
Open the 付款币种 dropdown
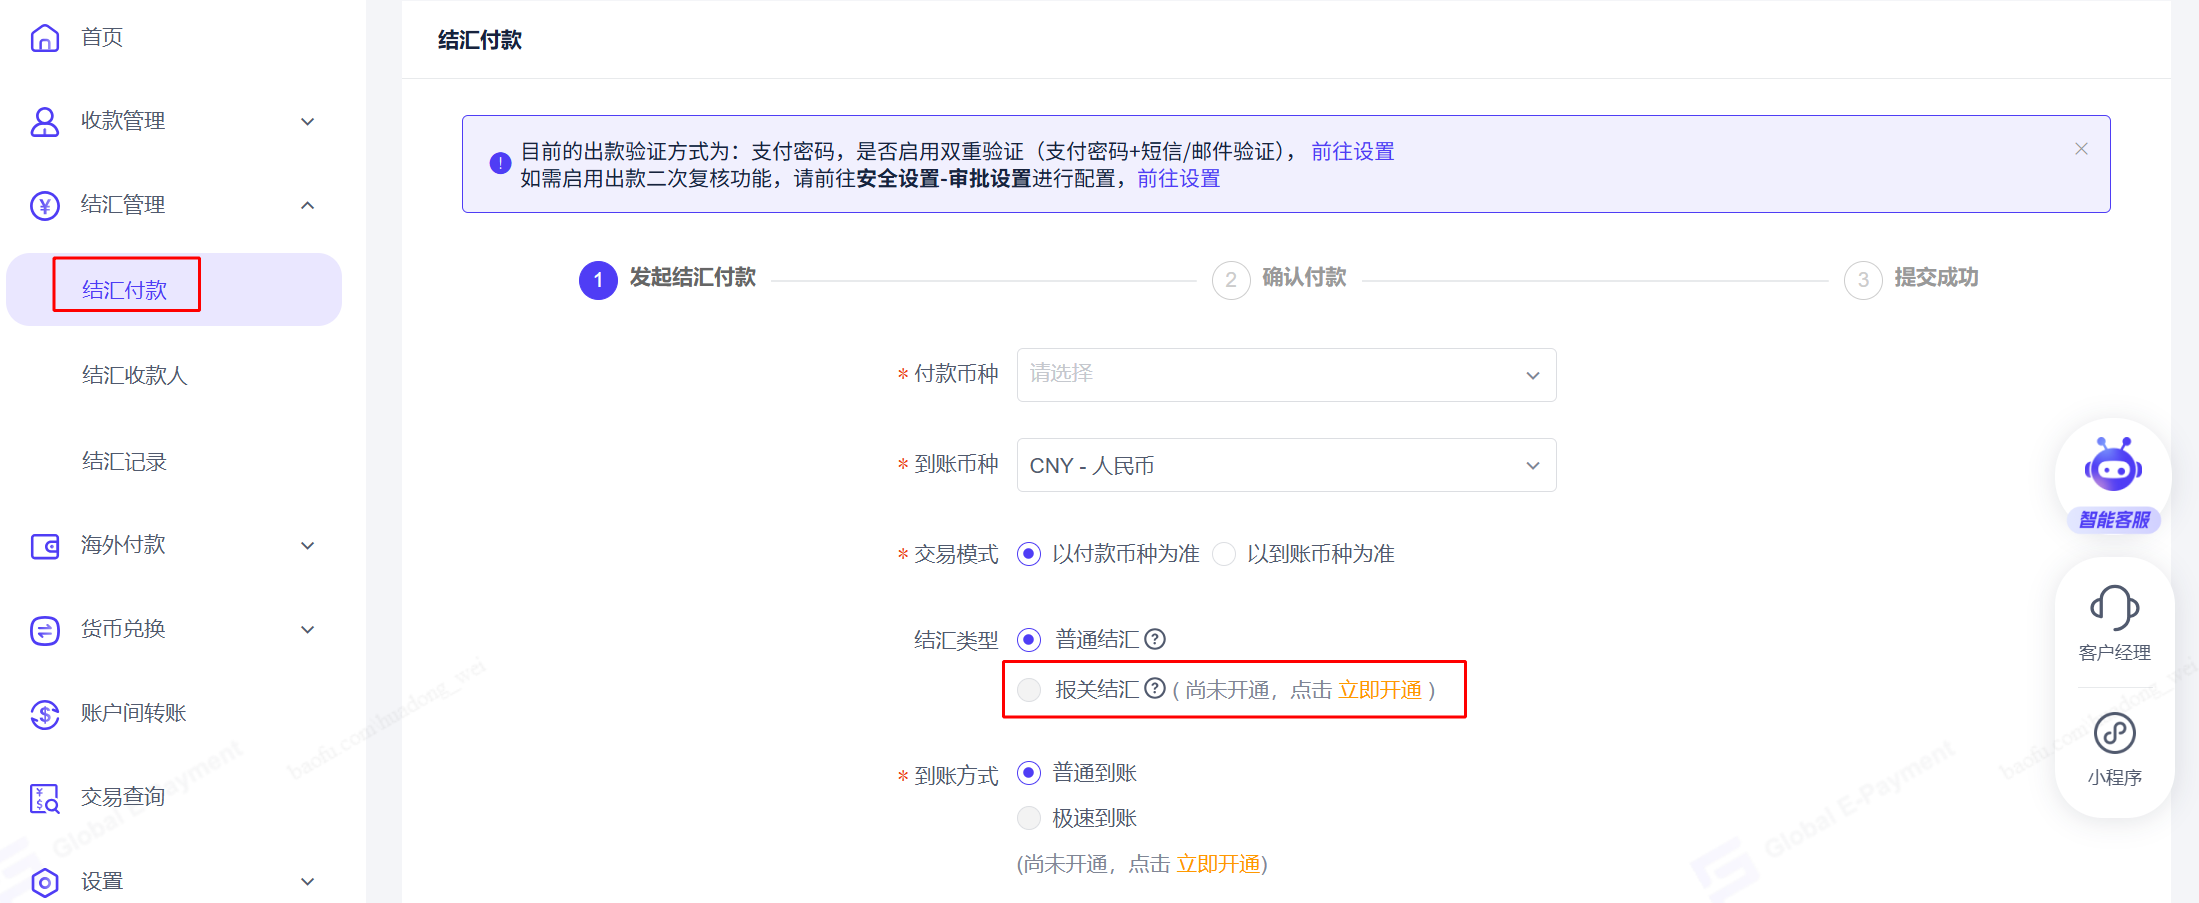pyautogui.click(x=1285, y=375)
